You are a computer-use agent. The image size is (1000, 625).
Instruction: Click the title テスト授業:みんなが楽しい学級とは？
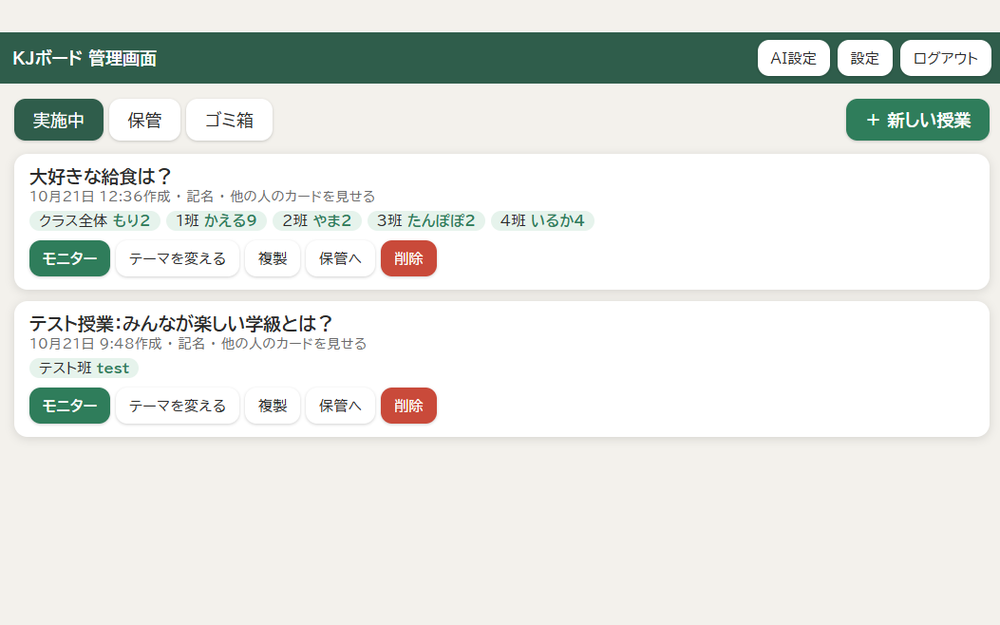tap(181, 323)
